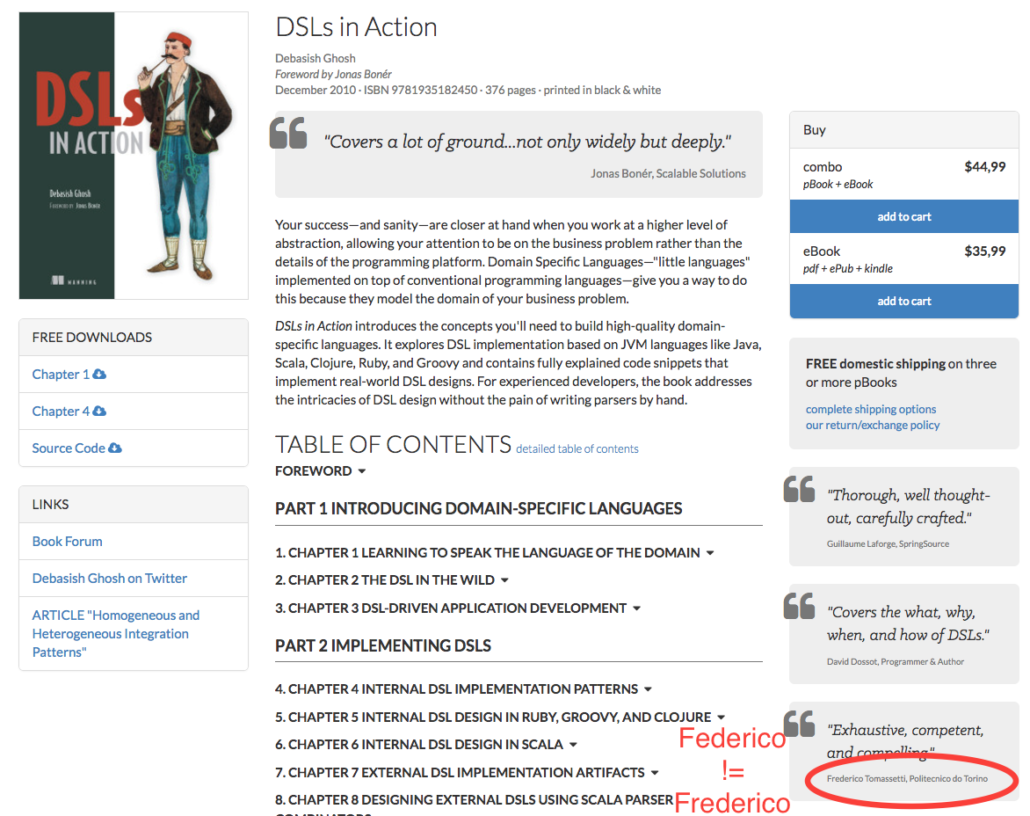Open the Book Forum link
The height and width of the screenshot is (816, 1030).
[67, 541]
